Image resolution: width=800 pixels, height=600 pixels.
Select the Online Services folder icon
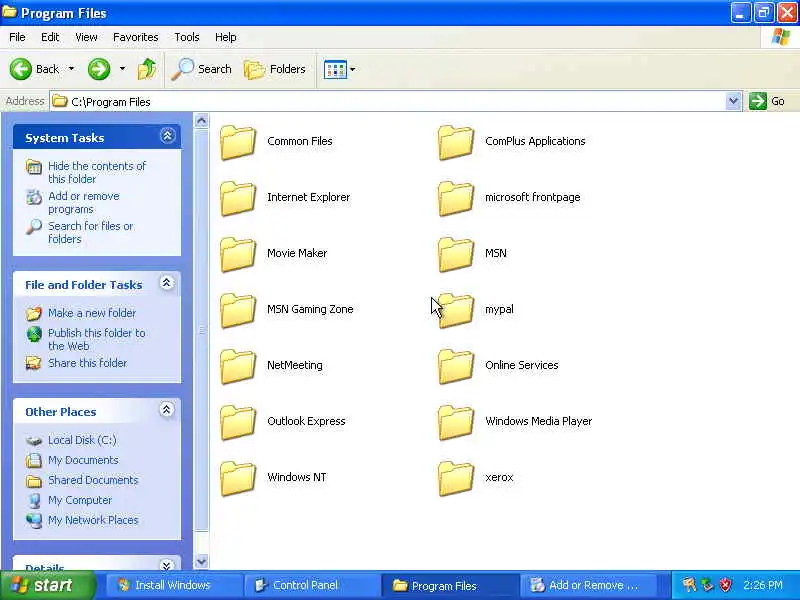pos(456,366)
